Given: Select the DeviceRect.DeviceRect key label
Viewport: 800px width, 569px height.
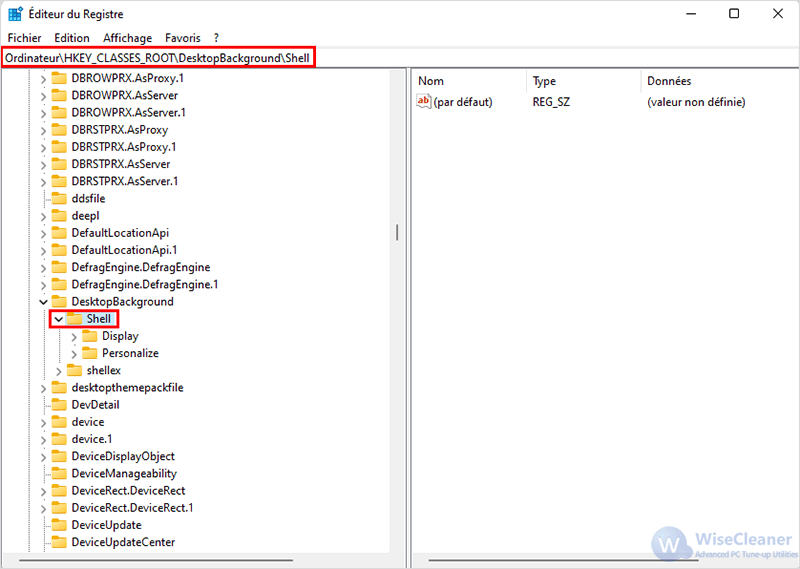Looking at the screenshot, I should pos(128,490).
